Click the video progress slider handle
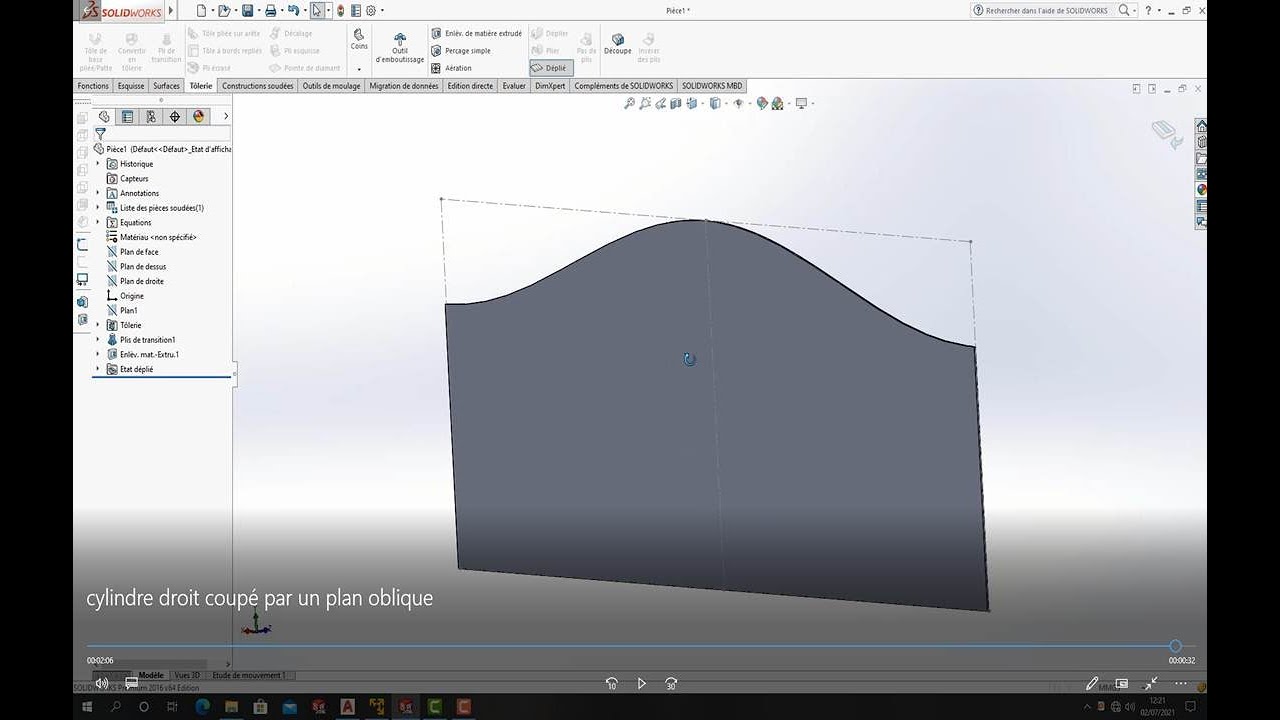Screen dimensions: 1280x720 [1175, 646]
